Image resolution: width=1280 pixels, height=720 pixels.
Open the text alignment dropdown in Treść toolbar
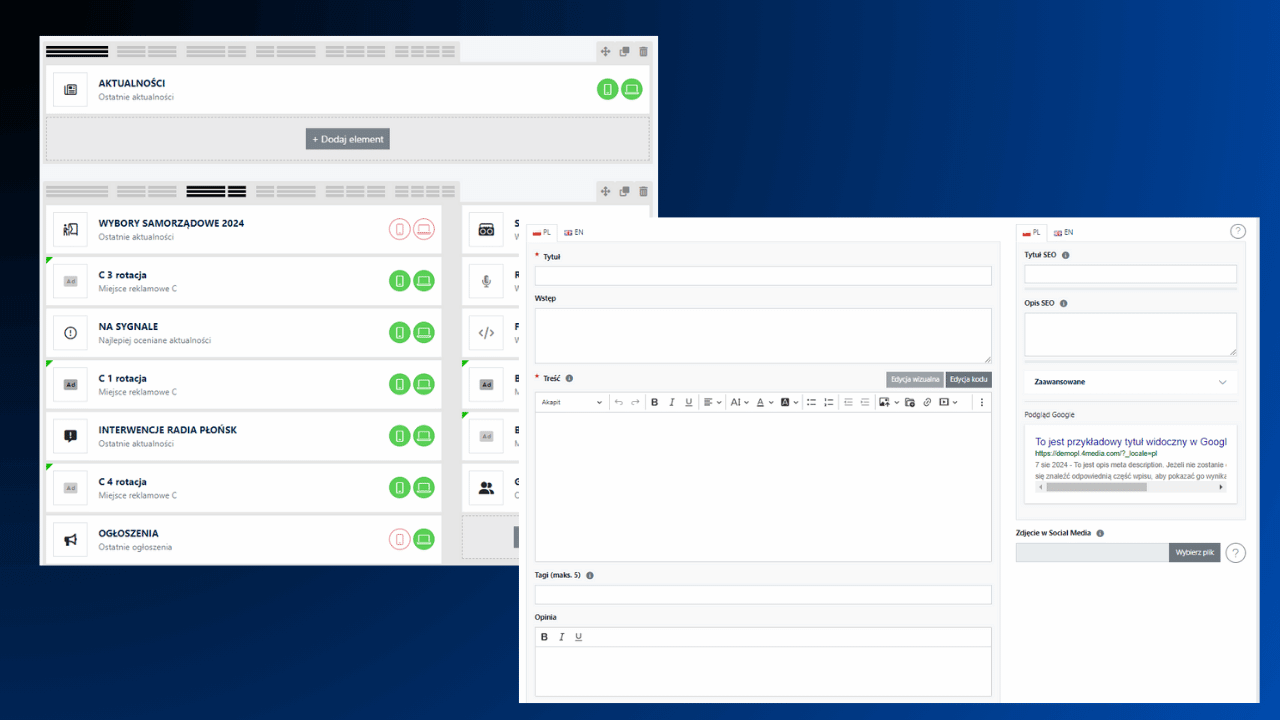tap(712, 402)
